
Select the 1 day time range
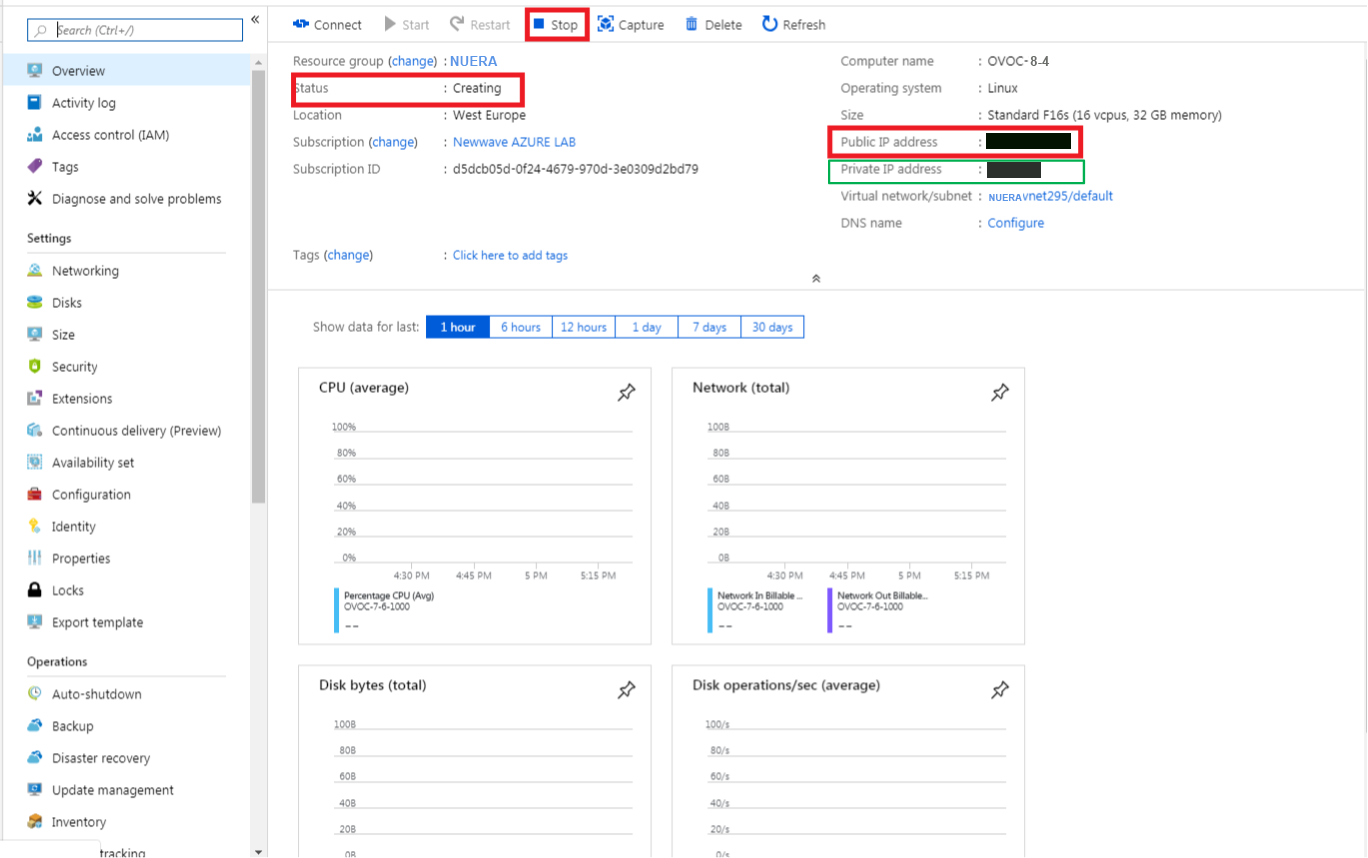point(646,327)
